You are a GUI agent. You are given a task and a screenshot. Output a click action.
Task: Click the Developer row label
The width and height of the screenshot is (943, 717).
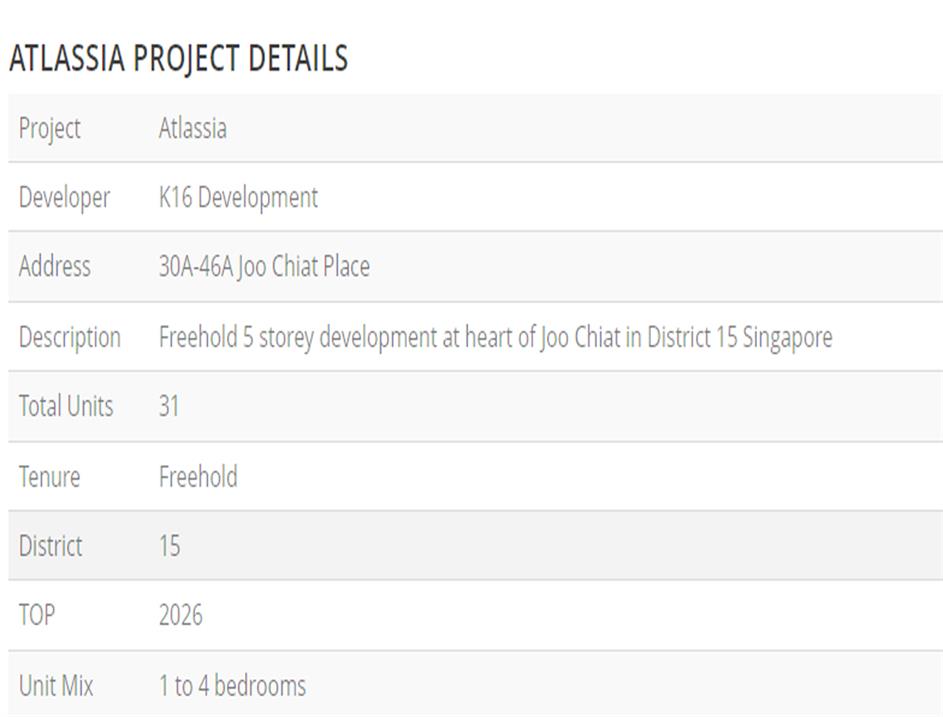coord(64,197)
